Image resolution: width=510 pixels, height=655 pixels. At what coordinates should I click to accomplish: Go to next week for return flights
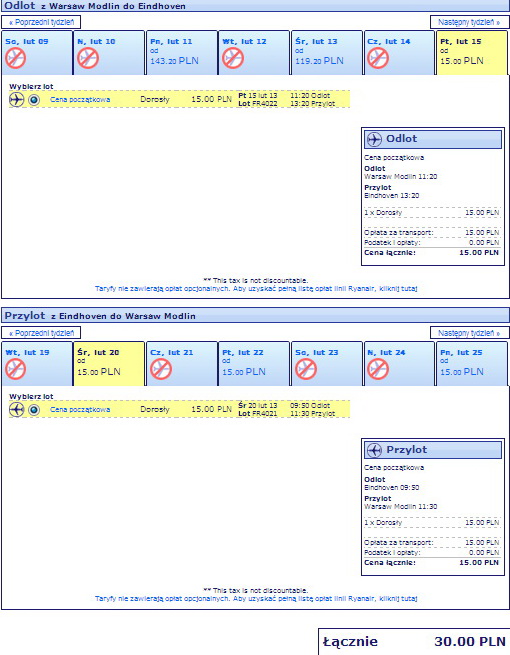click(469, 333)
